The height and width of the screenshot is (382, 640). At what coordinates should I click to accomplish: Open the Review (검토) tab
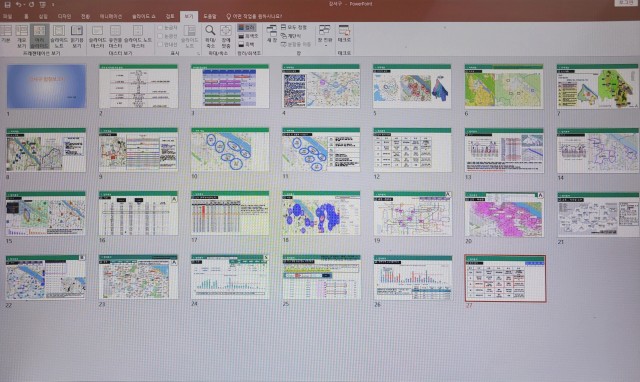coord(170,16)
